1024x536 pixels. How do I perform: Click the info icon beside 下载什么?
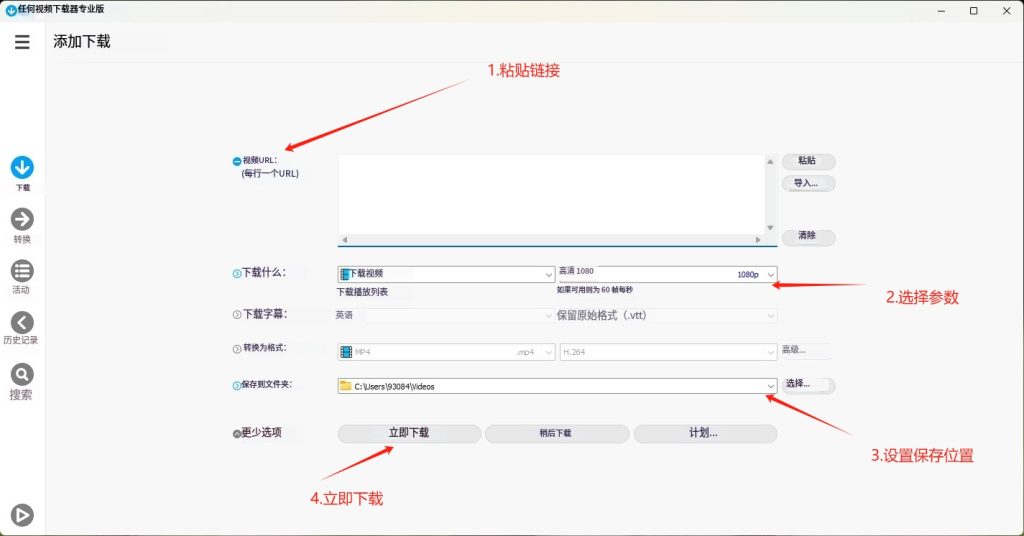pos(236,274)
